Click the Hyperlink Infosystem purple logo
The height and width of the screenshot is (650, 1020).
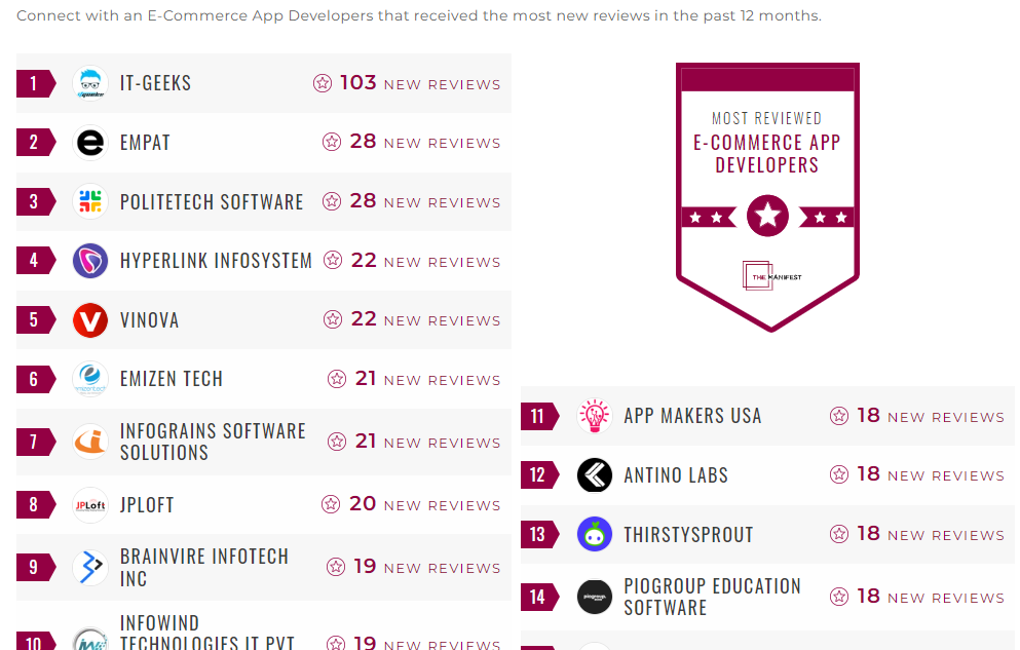click(90, 261)
